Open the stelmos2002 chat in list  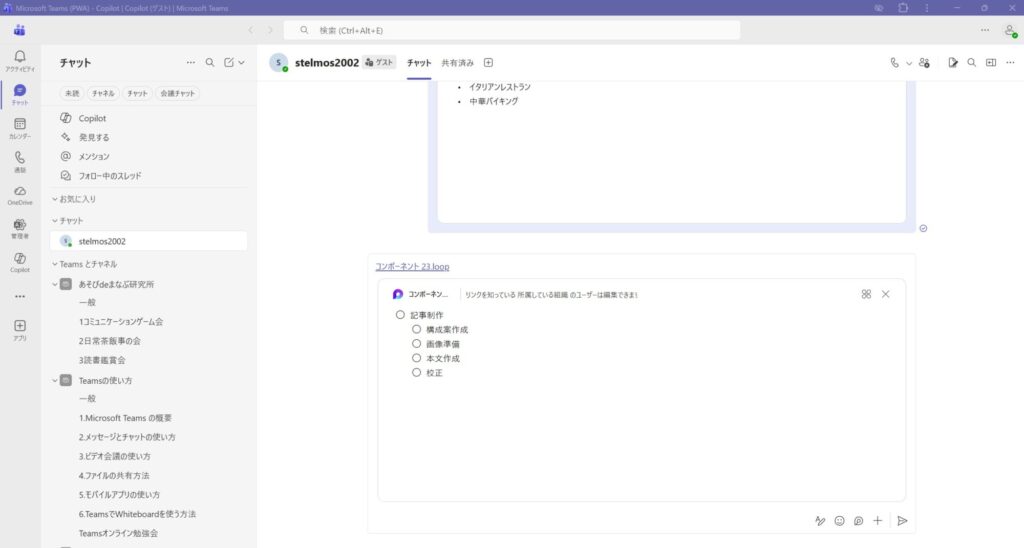(102, 241)
